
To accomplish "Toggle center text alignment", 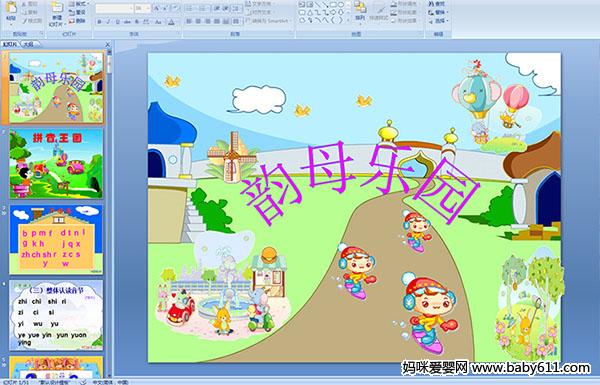I will 198,21.
